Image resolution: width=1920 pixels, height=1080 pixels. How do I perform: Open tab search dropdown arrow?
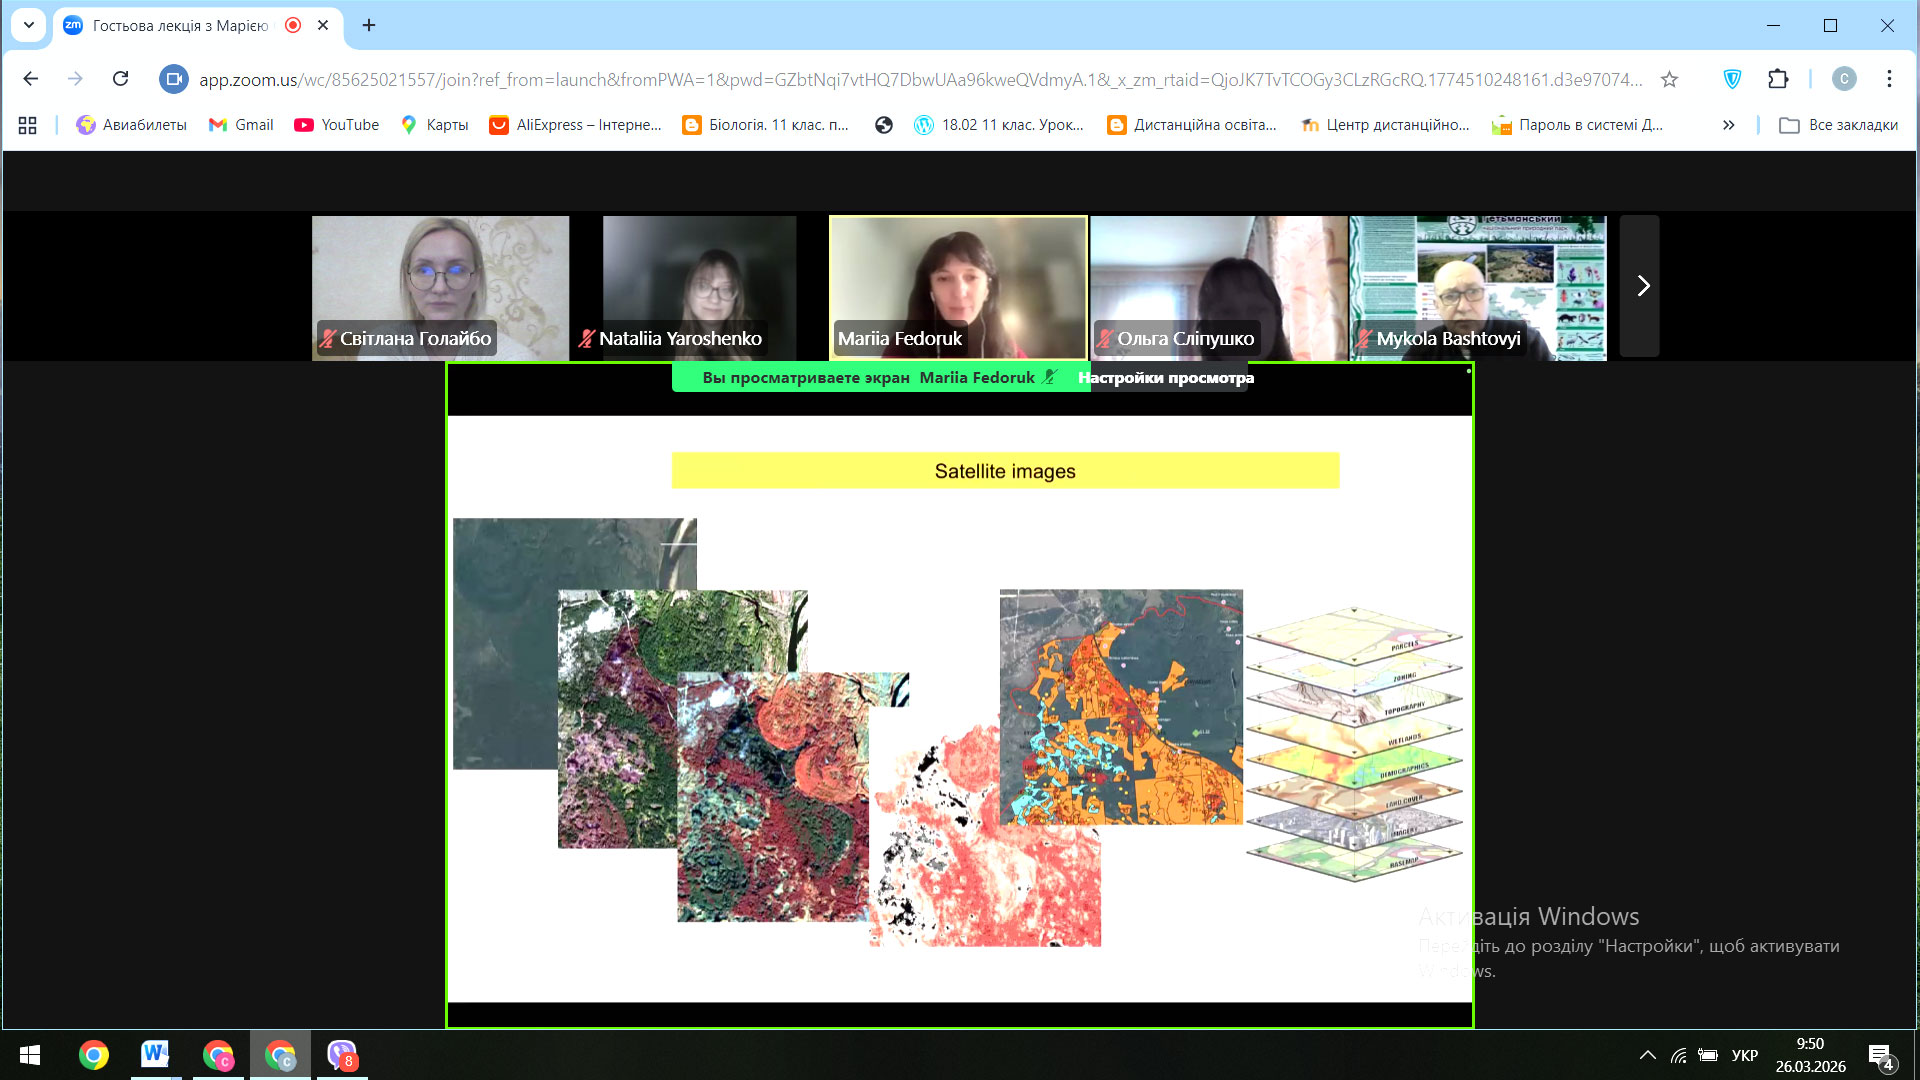pyautogui.click(x=29, y=25)
